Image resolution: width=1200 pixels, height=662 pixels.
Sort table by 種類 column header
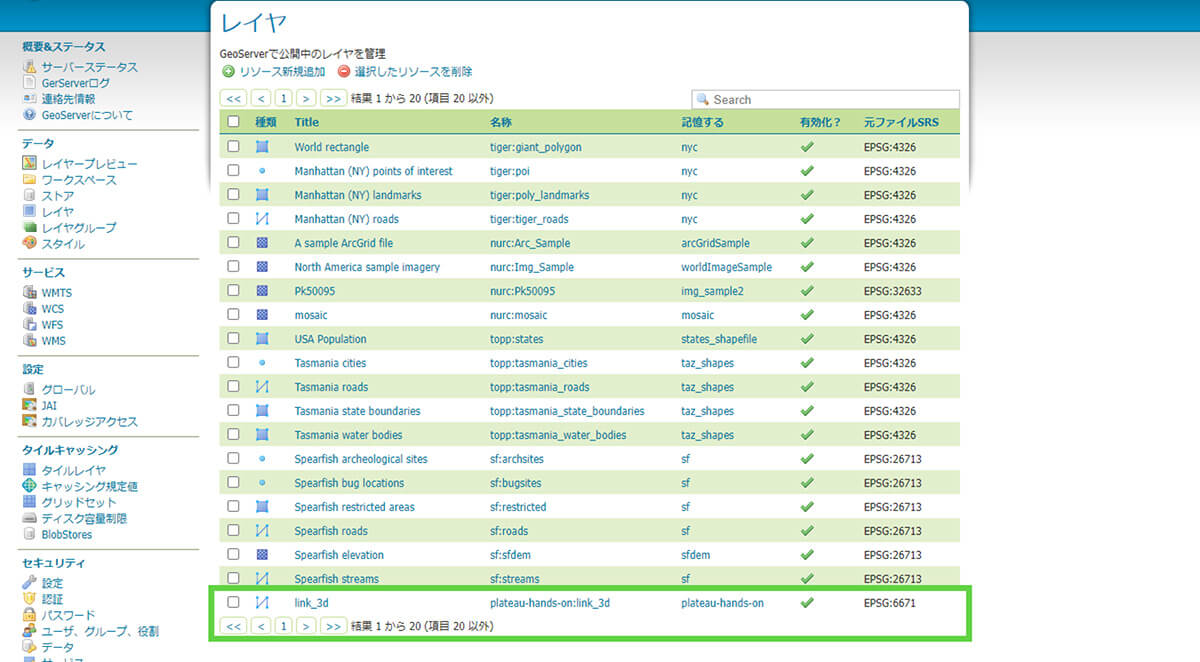coord(266,122)
